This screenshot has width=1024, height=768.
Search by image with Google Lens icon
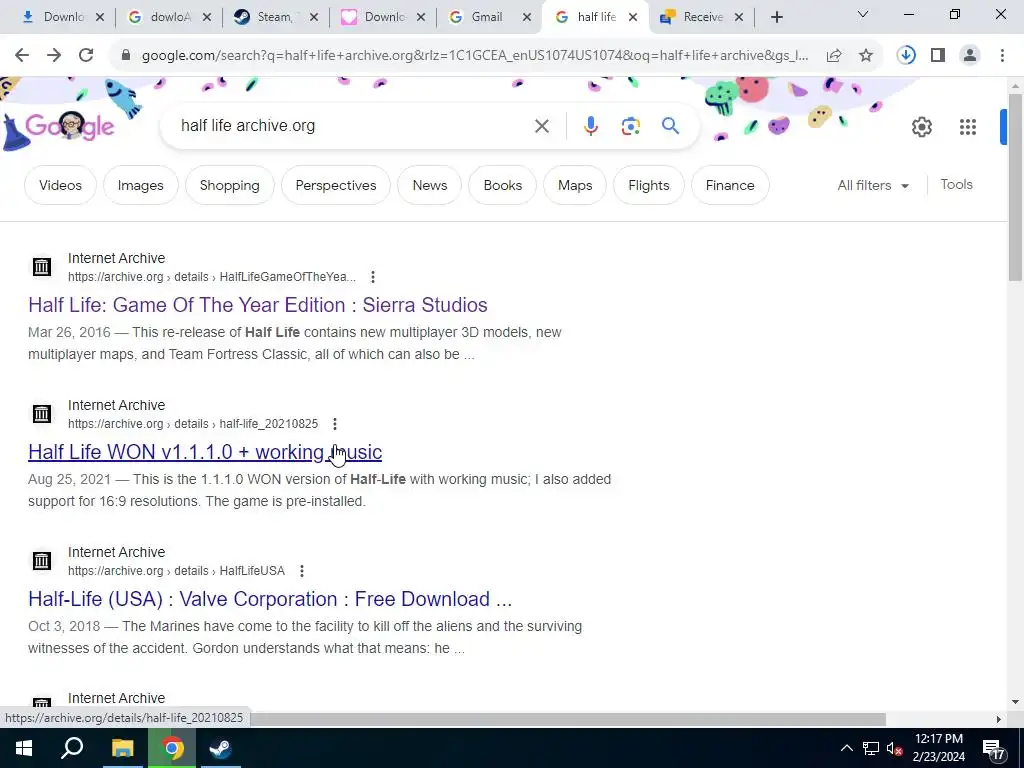[x=631, y=126]
